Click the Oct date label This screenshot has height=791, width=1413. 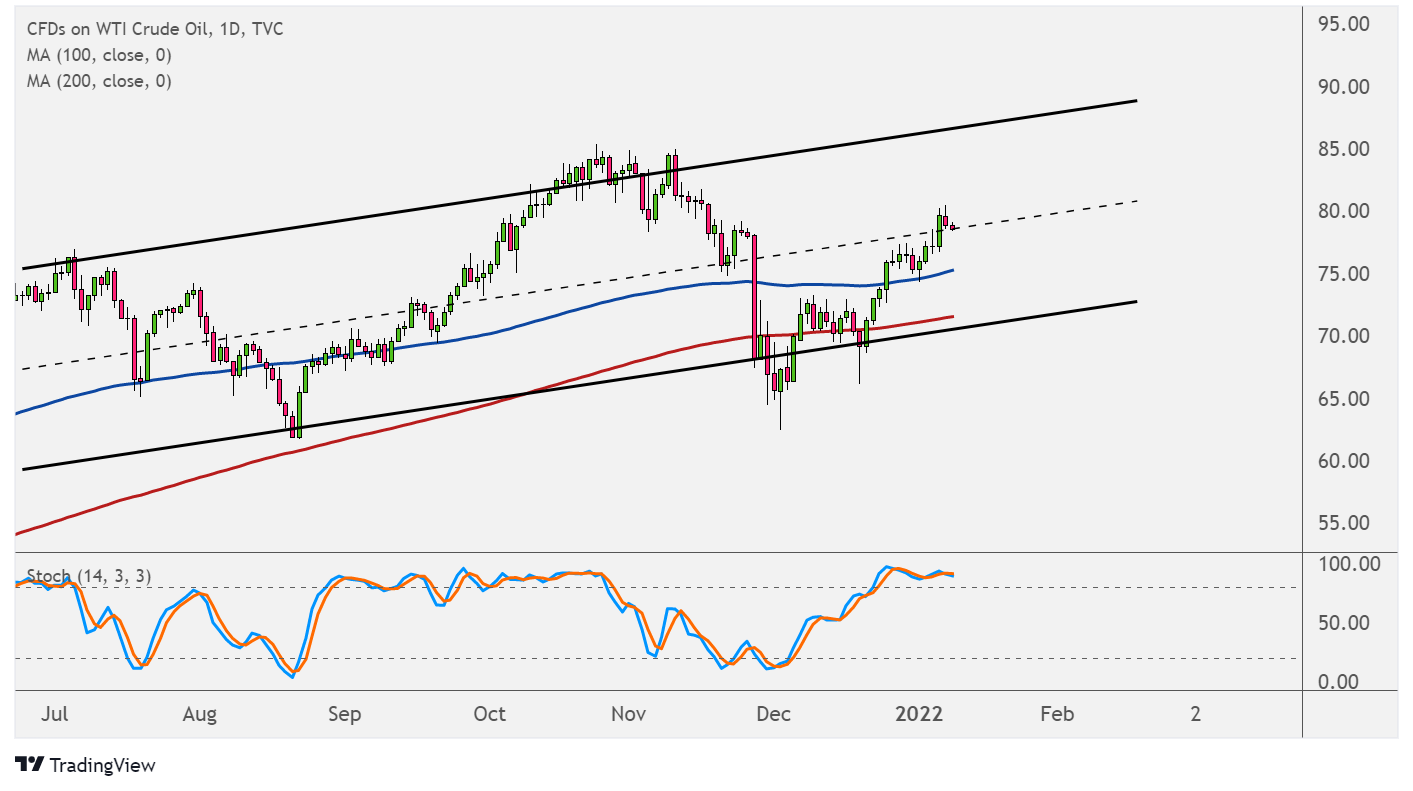click(489, 714)
